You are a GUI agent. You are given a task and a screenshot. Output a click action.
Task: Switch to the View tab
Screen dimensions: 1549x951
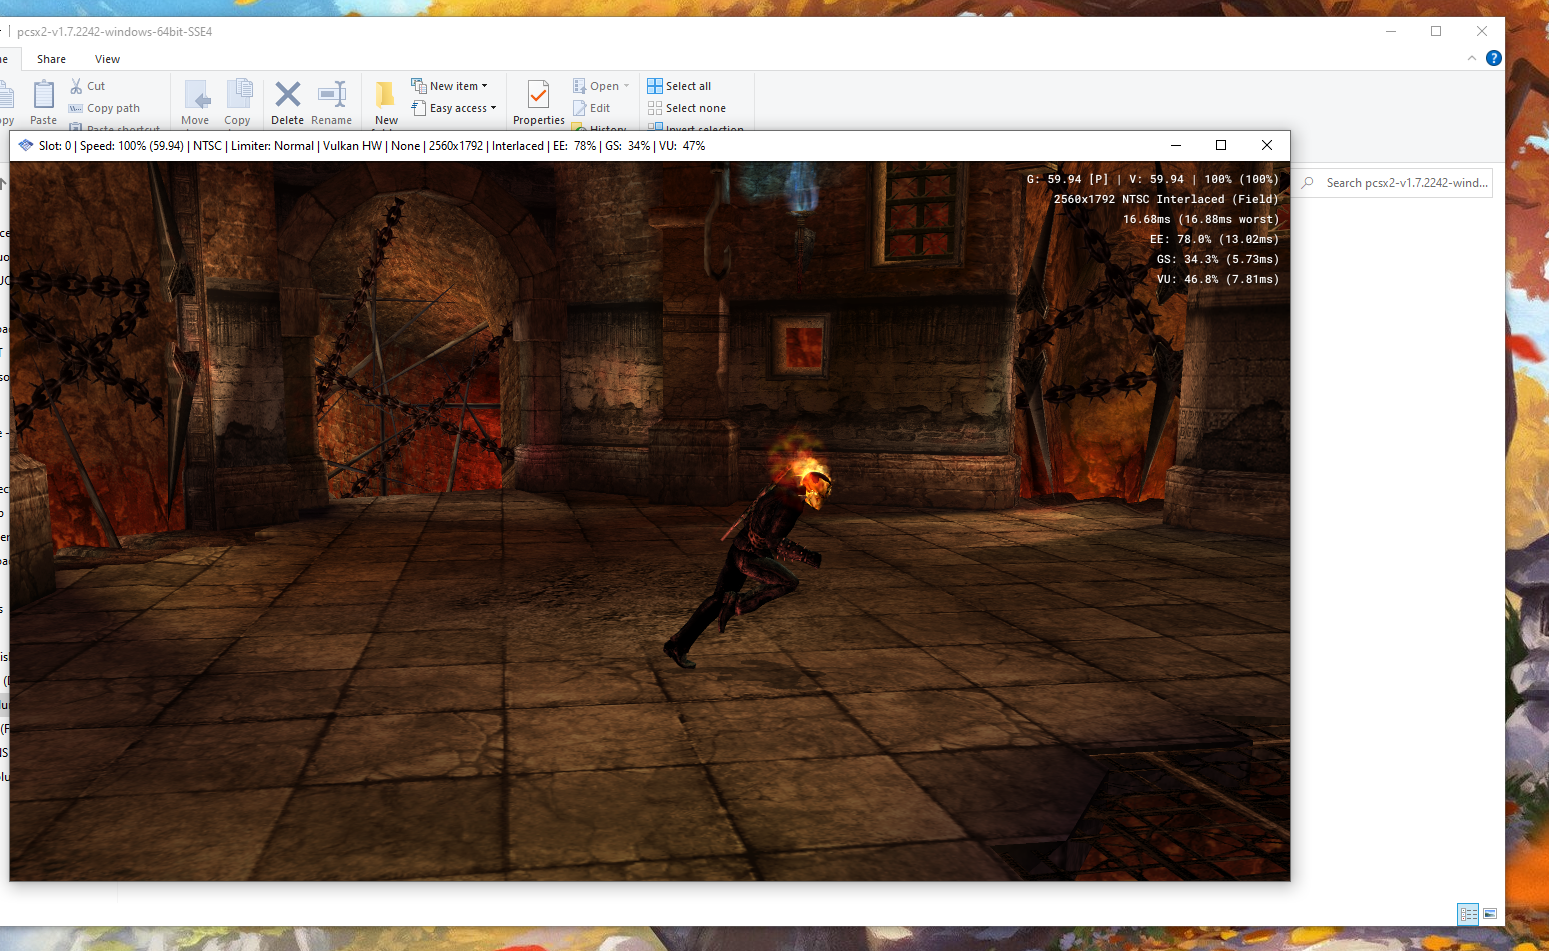[107, 59]
